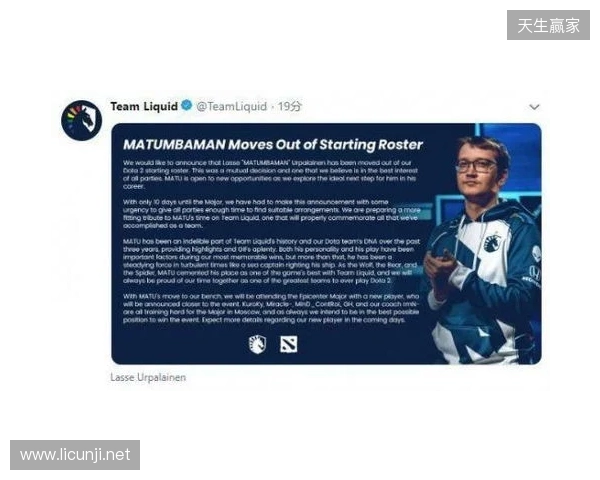Click the paragraph about MATU's move to bench
The width and height of the screenshot is (600, 480).
point(271,308)
